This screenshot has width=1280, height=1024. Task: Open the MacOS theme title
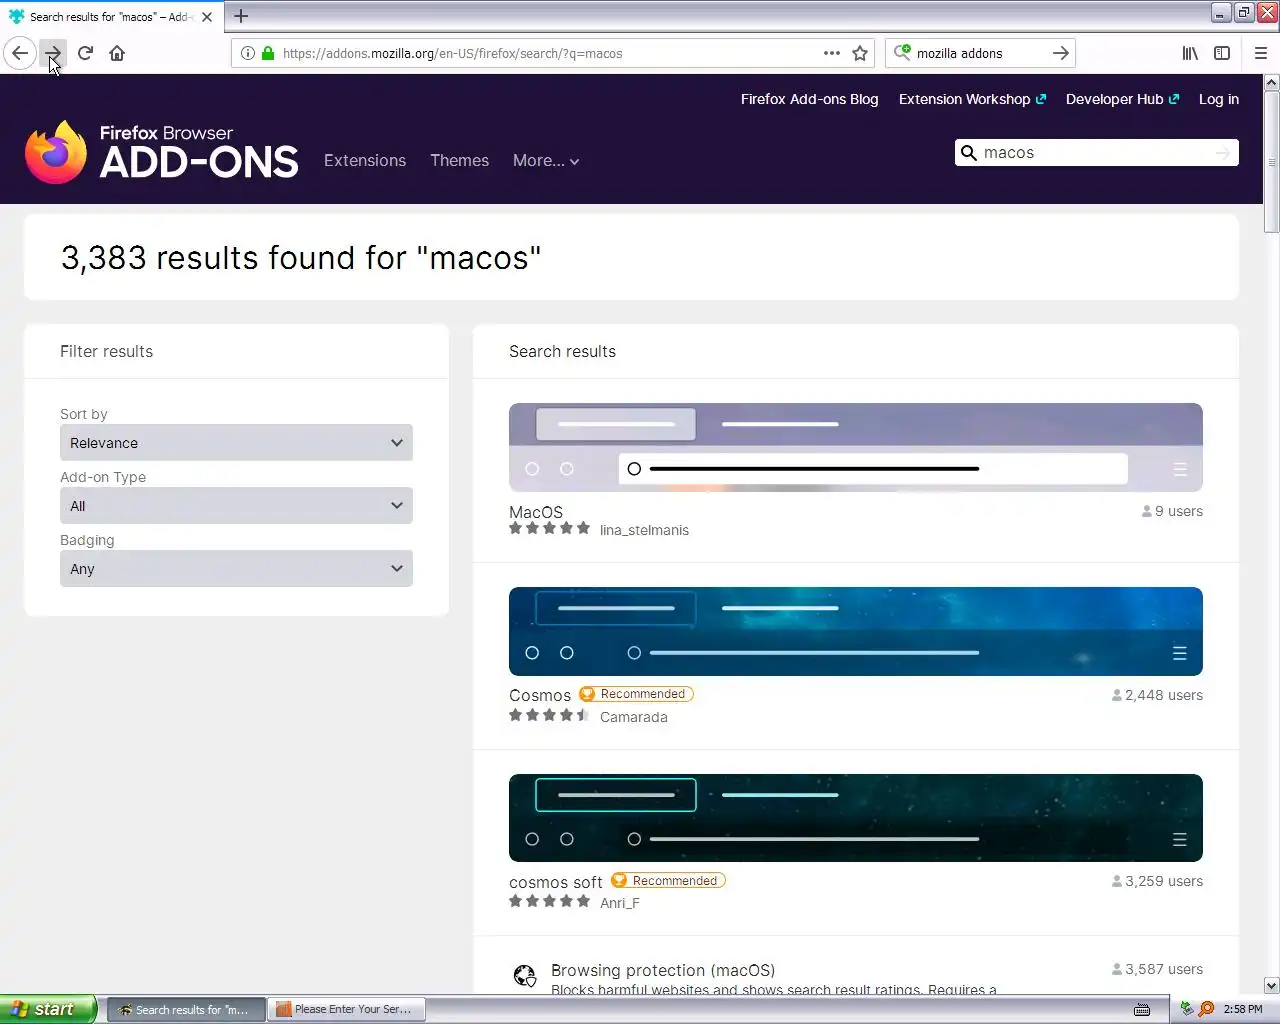coord(536,511)
